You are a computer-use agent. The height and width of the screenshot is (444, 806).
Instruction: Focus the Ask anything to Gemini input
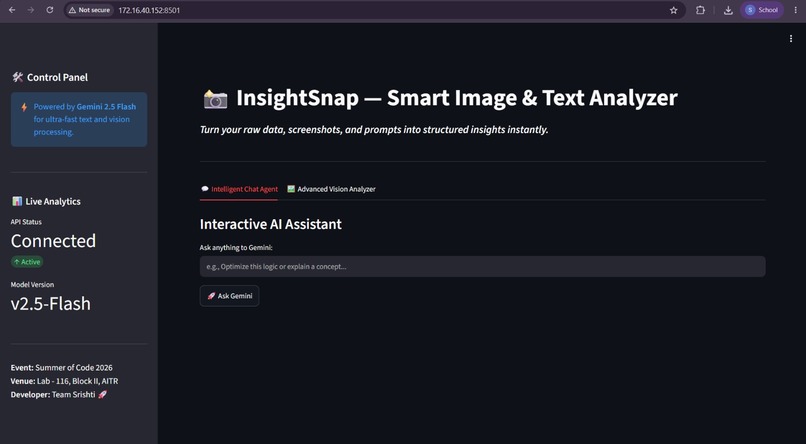pyautogui.click(x=482, y=267)
